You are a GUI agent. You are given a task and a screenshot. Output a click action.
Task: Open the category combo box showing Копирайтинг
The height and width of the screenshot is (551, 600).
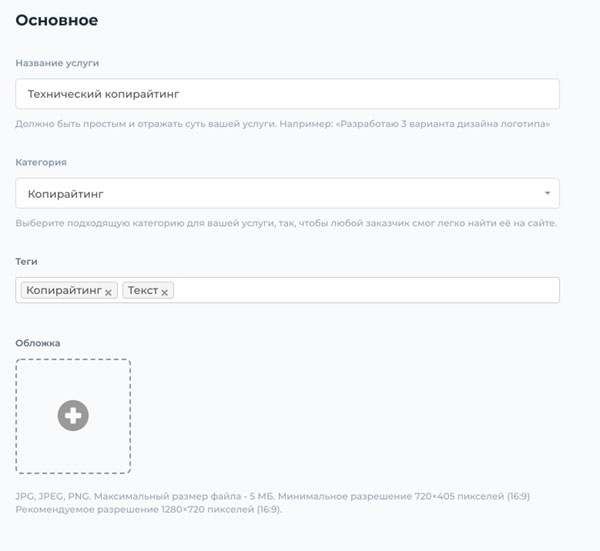tap(287, 193)
